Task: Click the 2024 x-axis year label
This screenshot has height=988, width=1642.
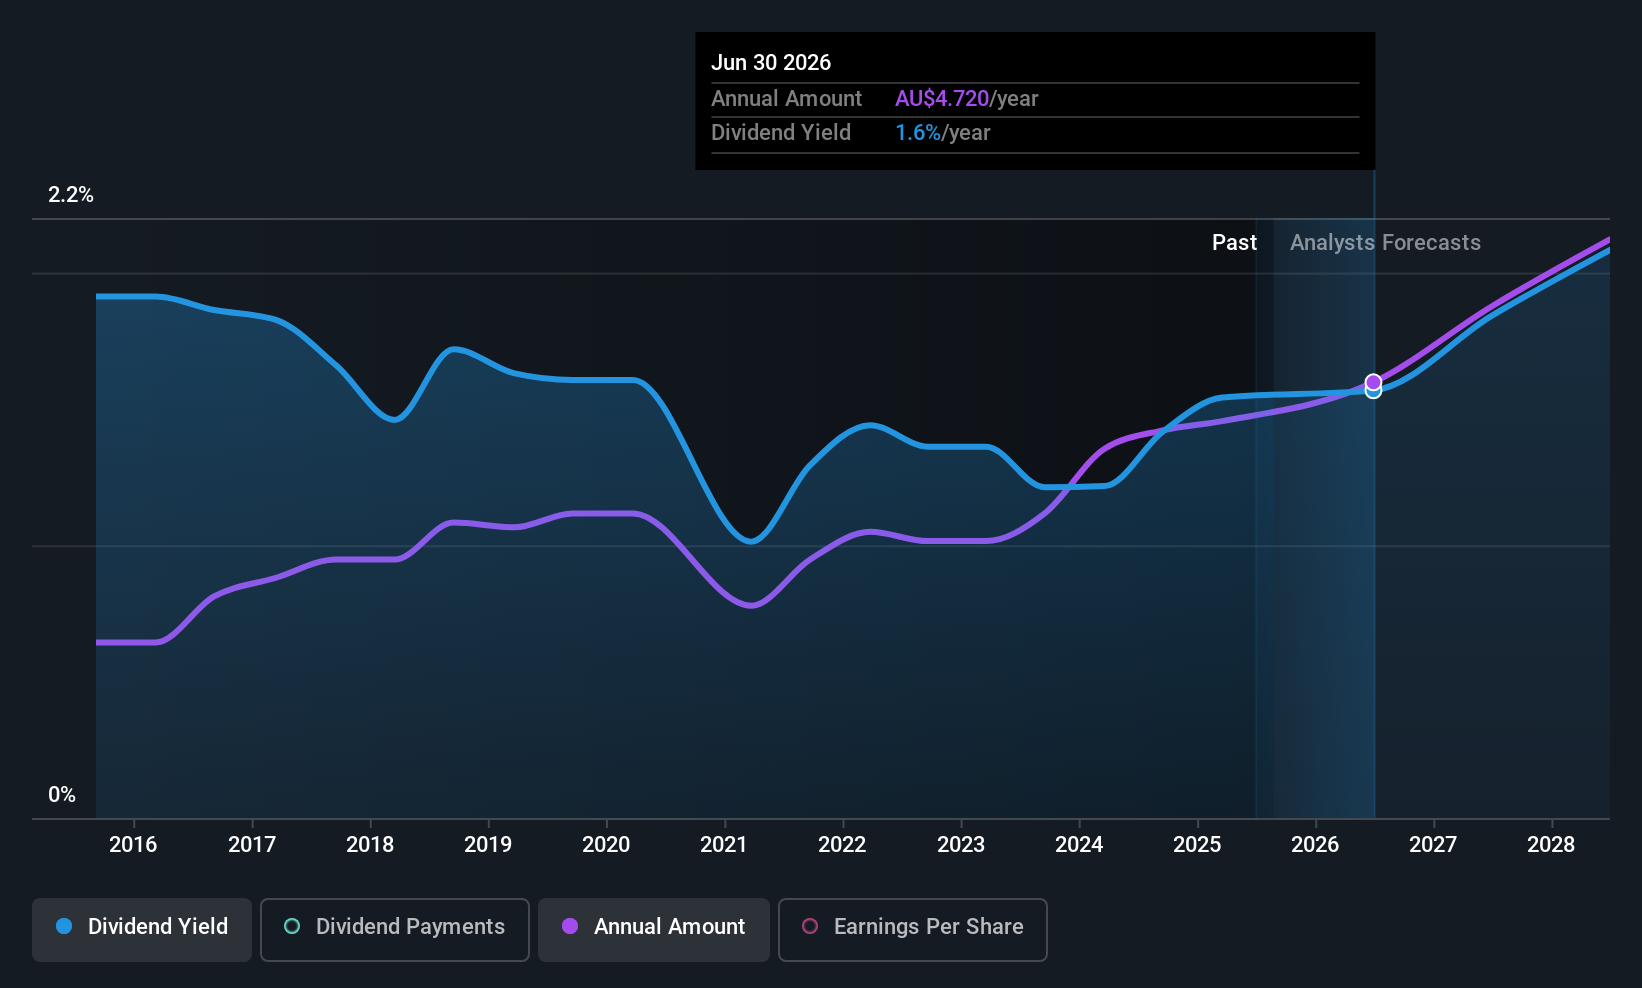Action: (x=1079, y=845)
